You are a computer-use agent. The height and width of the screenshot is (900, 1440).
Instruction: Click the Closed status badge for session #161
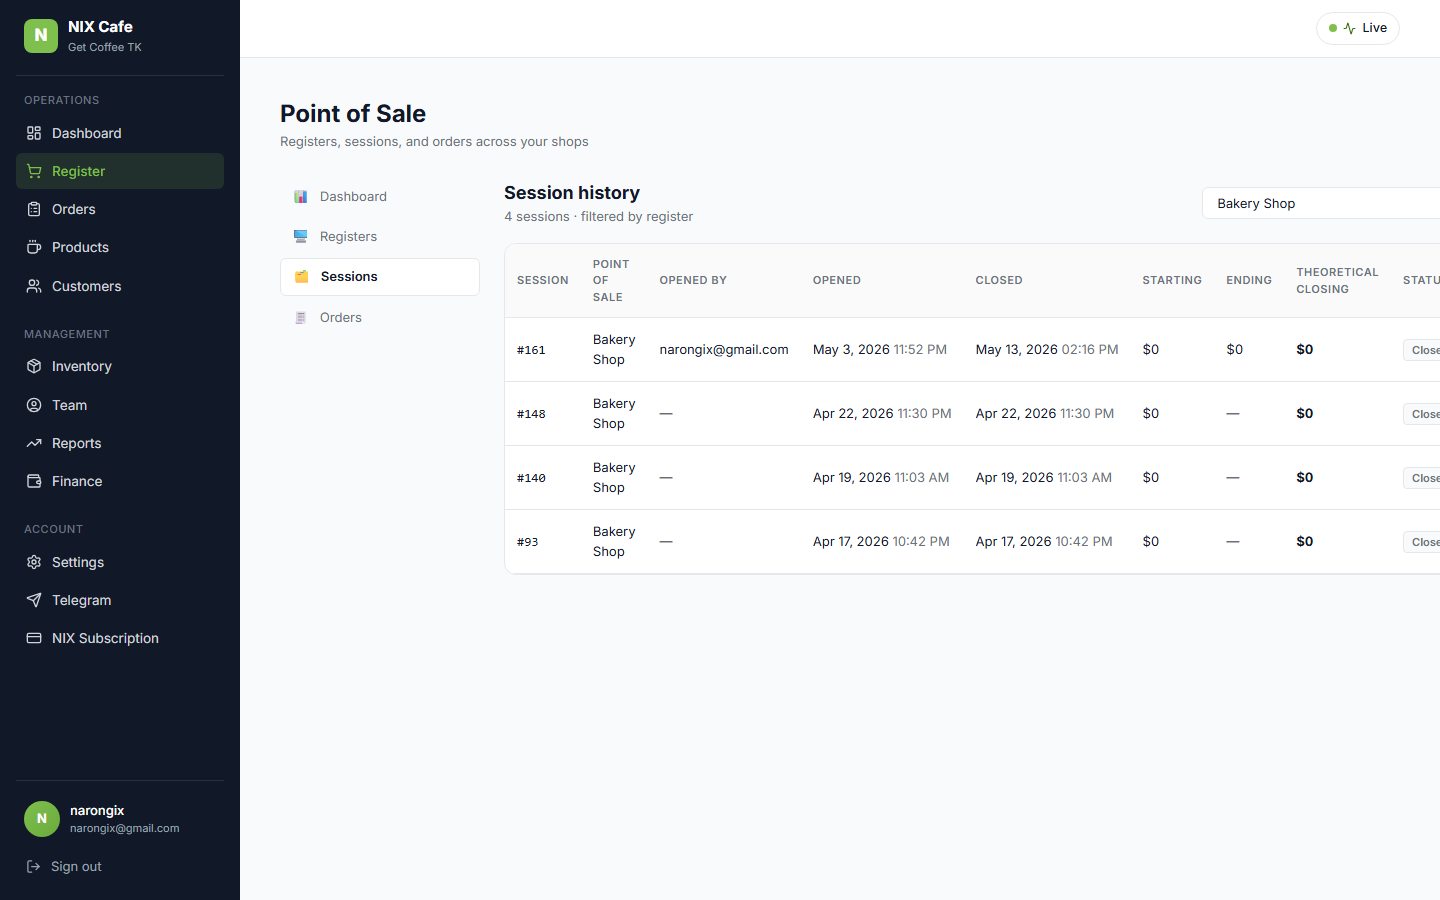point(1422,350)
